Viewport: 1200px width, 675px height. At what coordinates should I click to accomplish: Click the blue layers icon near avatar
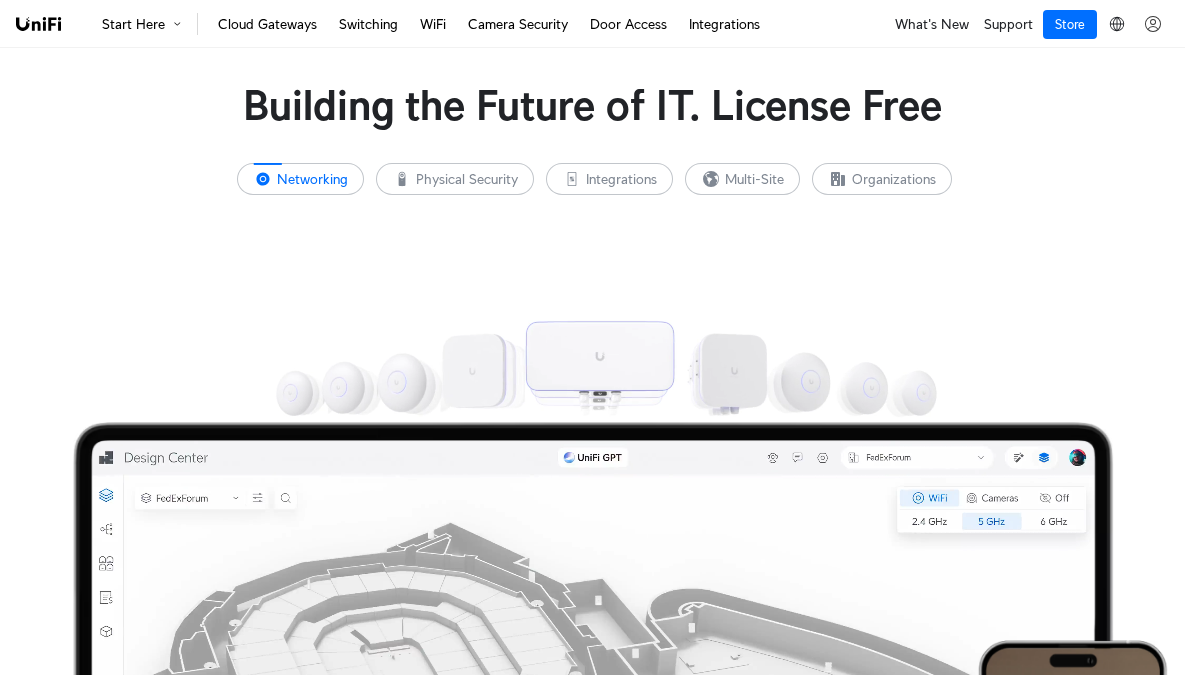(x=1044, y=457)
